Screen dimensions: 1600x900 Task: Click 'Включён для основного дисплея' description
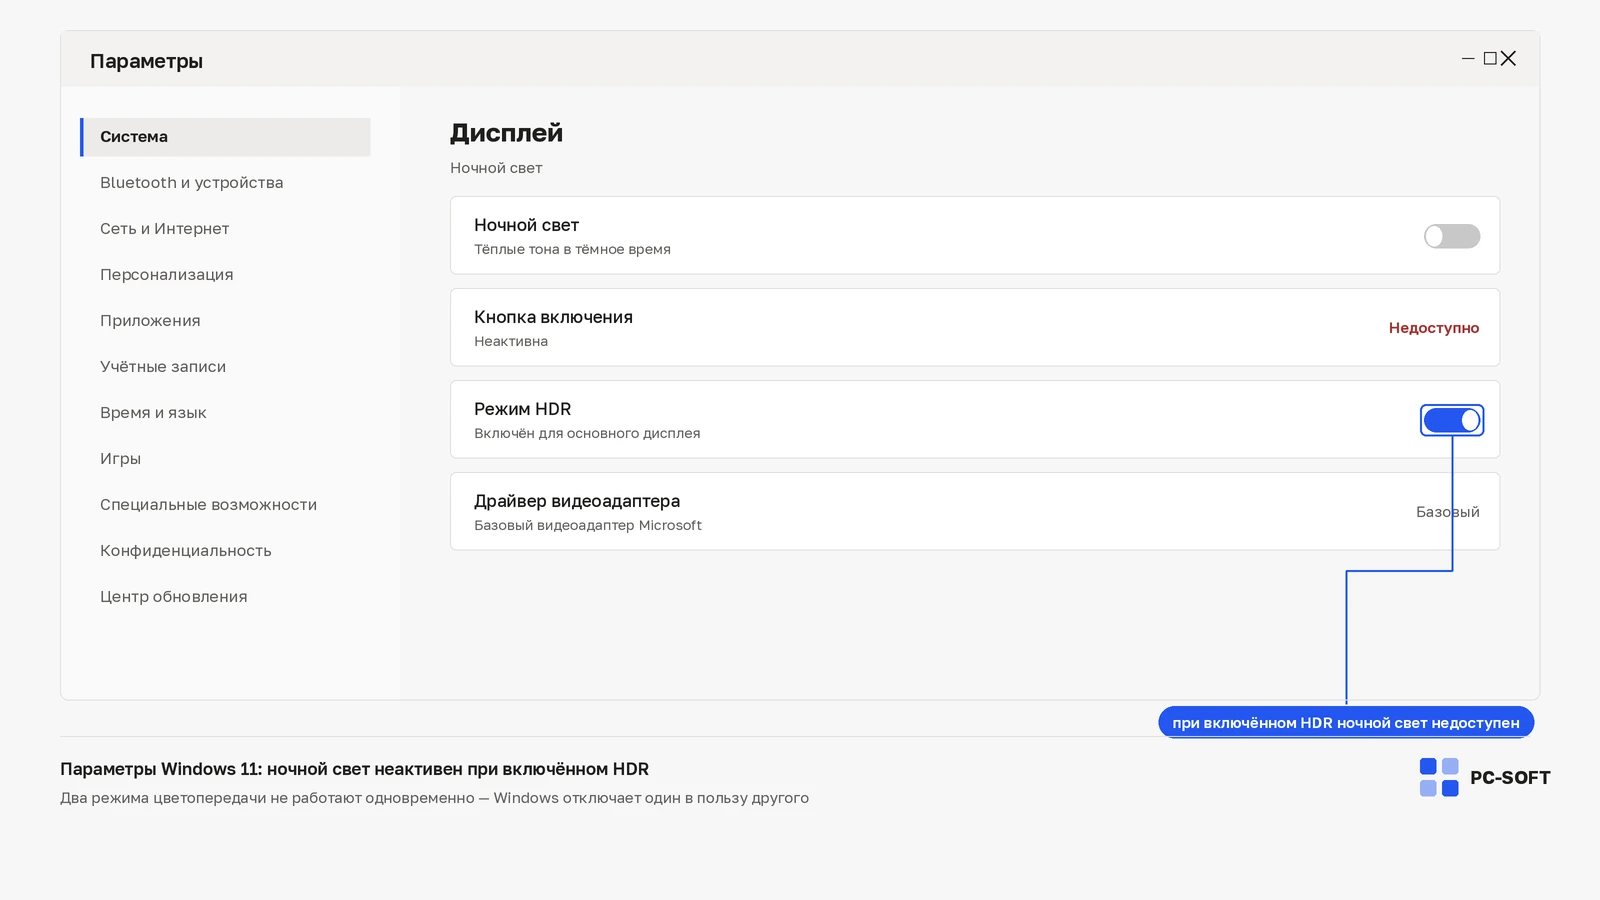coord(587,433)
